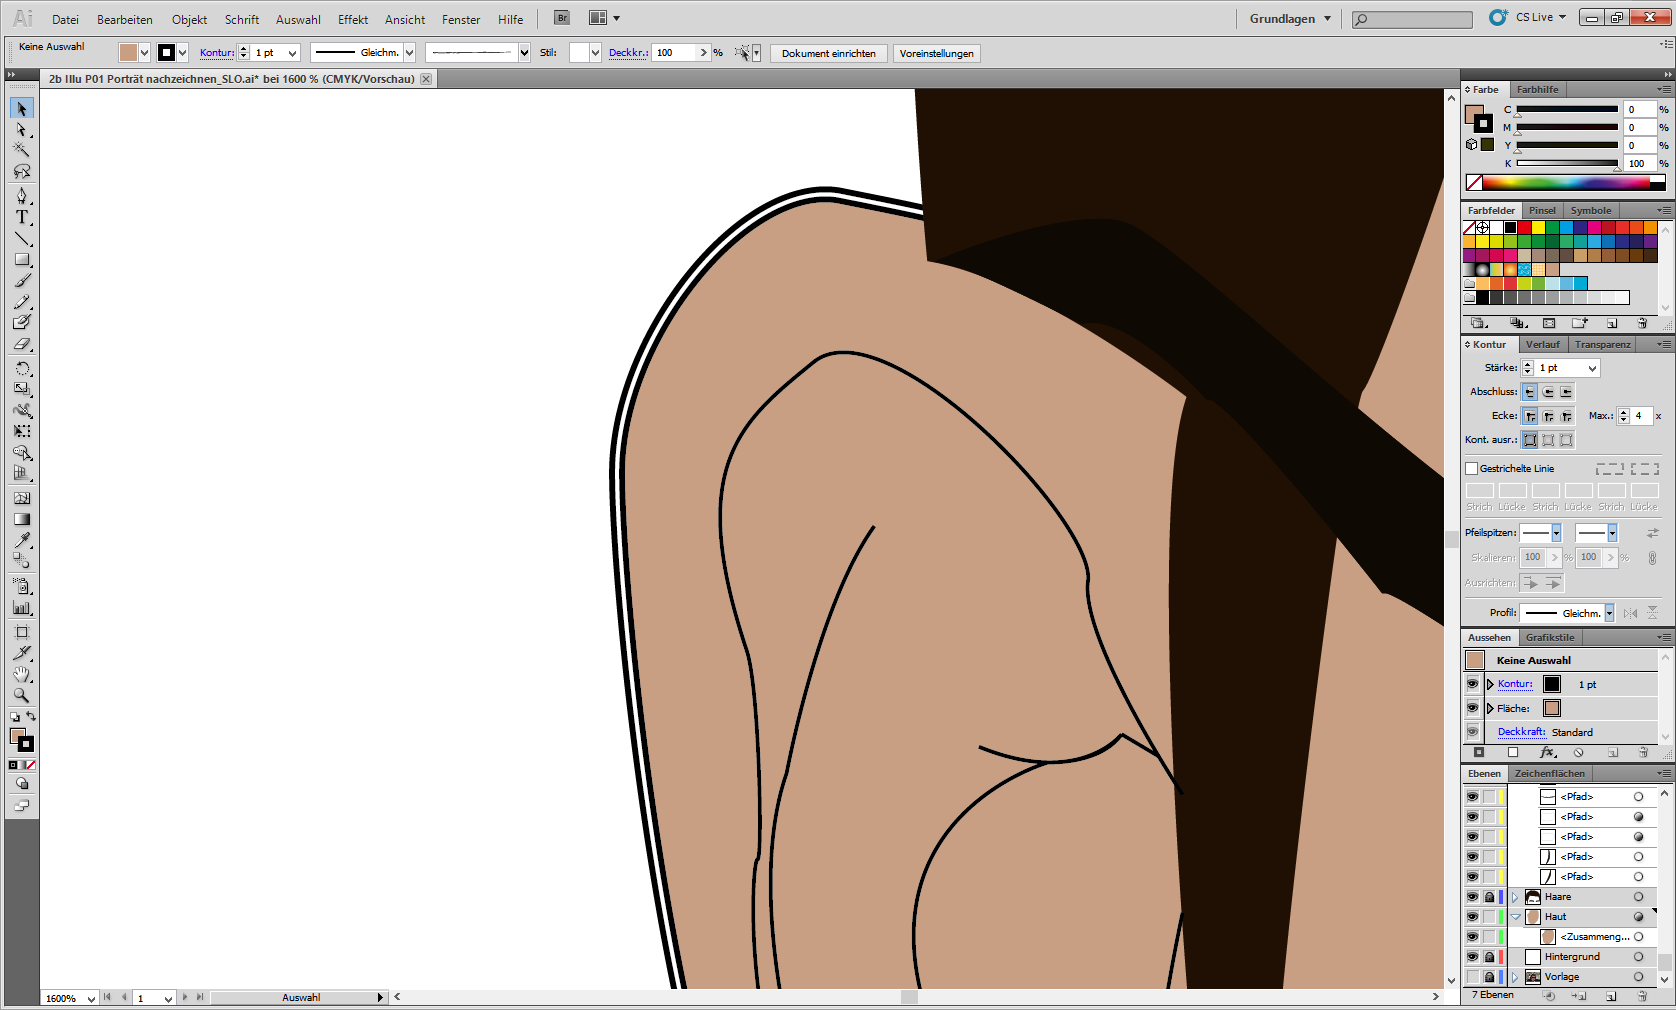This screenshot has width=1676, height=1010.
Task: Select the Paintbrush tool
Action: 22,281
